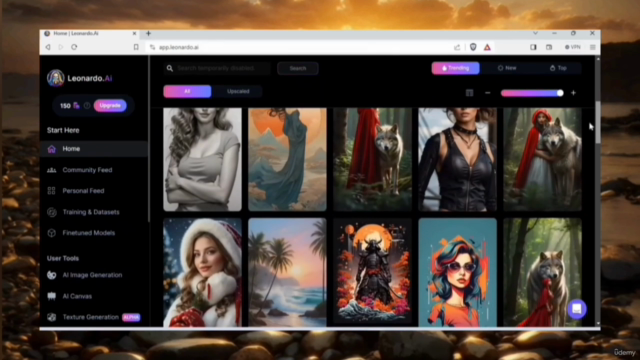Click the browser back arrow
640x360 pixels.
48,47
